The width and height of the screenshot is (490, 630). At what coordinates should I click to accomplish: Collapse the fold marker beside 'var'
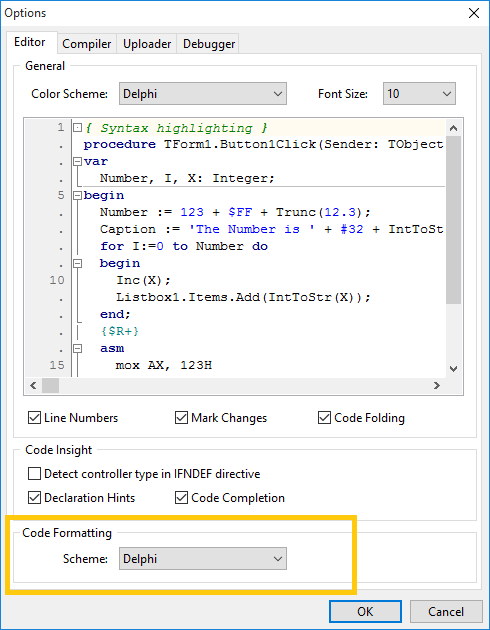coord(77,162)
